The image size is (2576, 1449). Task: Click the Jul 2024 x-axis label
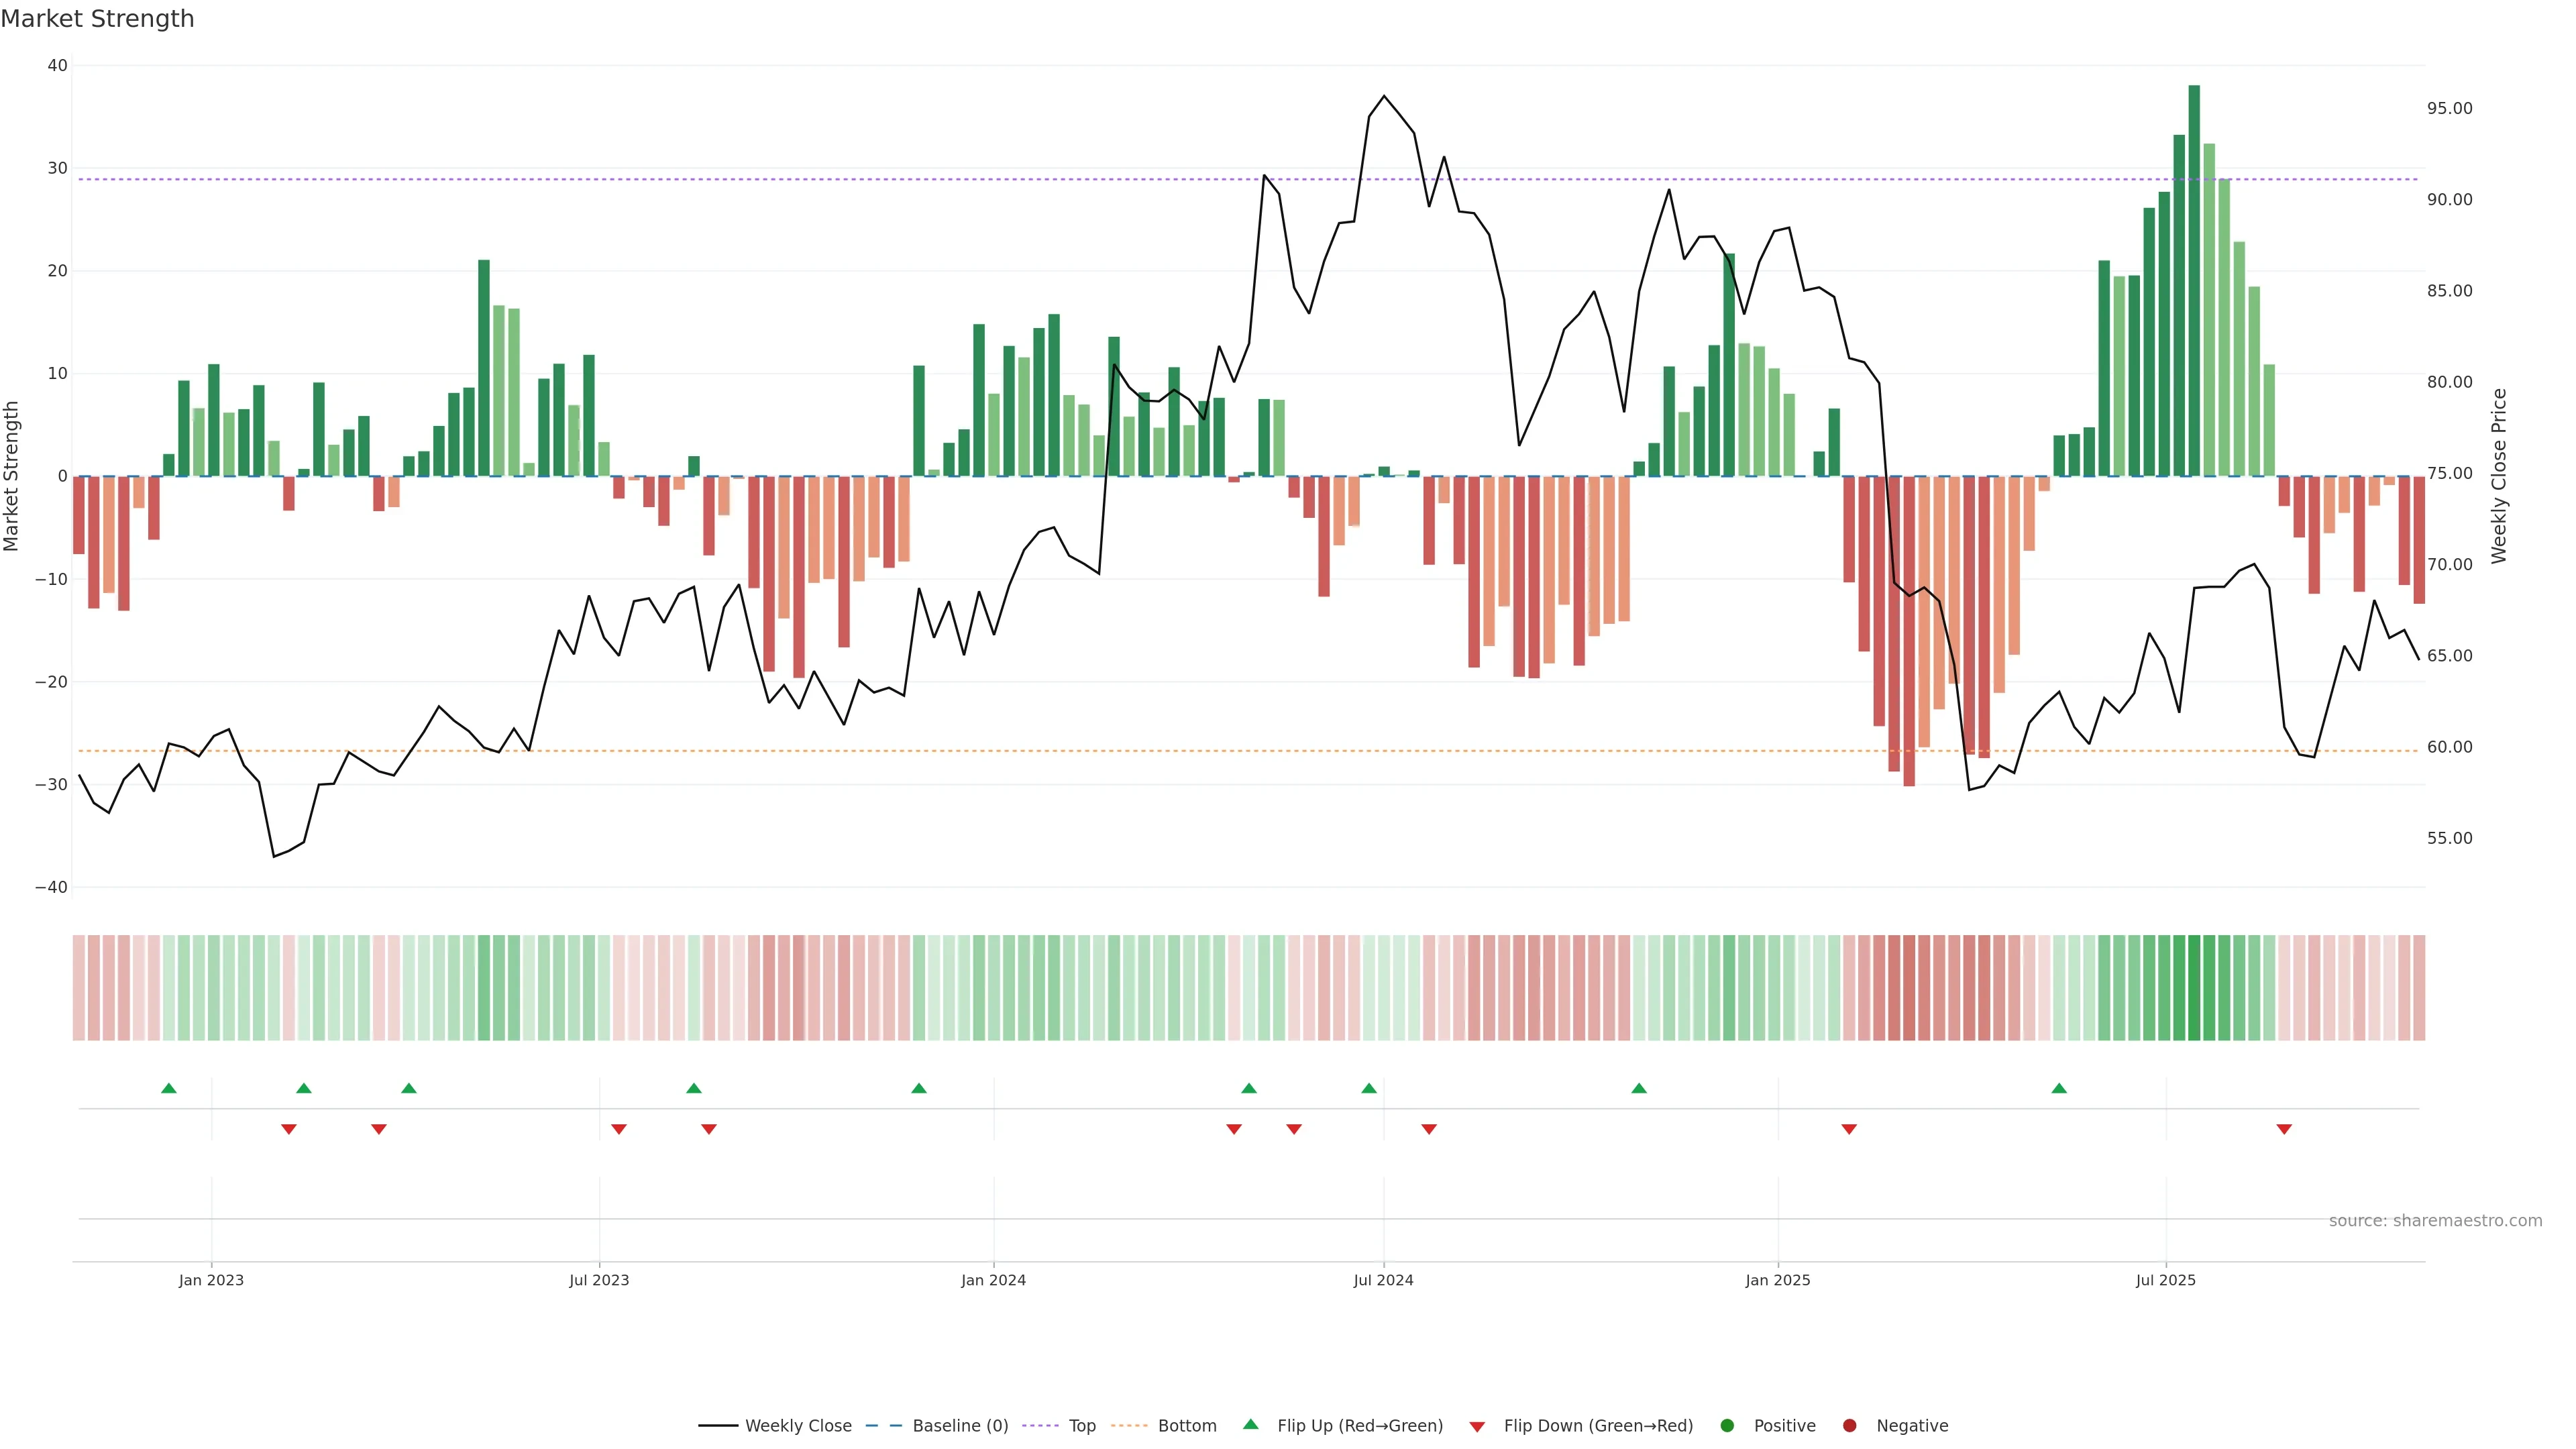pos(1383,1280)
